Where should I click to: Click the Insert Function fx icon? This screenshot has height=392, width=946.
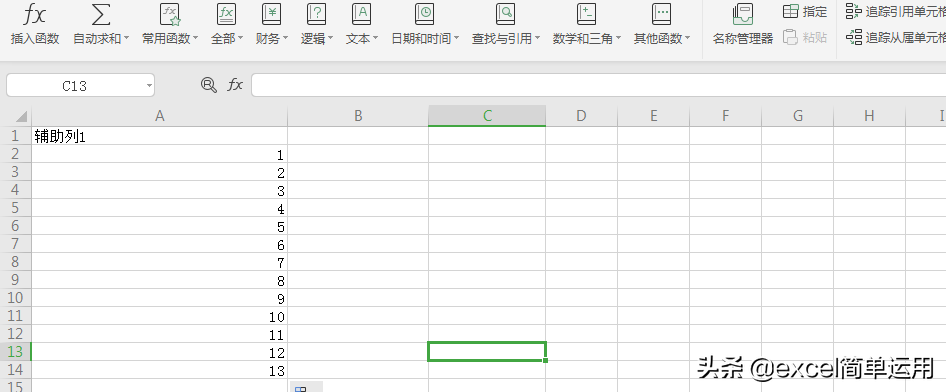click(x=35, y=14)
